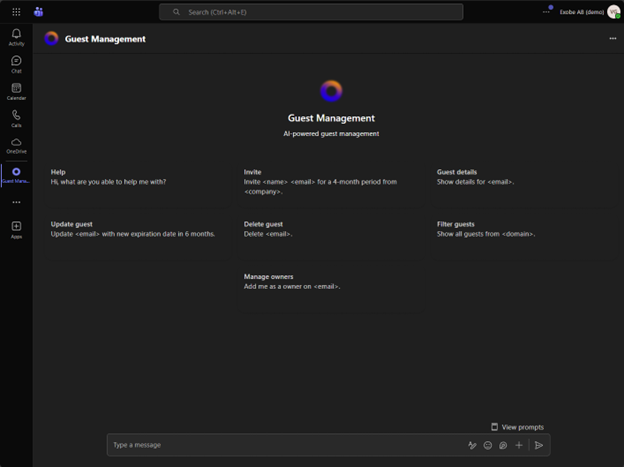Screen dimensions: 624x467
Task: Send the message with arrow icon
Action: (x=539, y=445)
